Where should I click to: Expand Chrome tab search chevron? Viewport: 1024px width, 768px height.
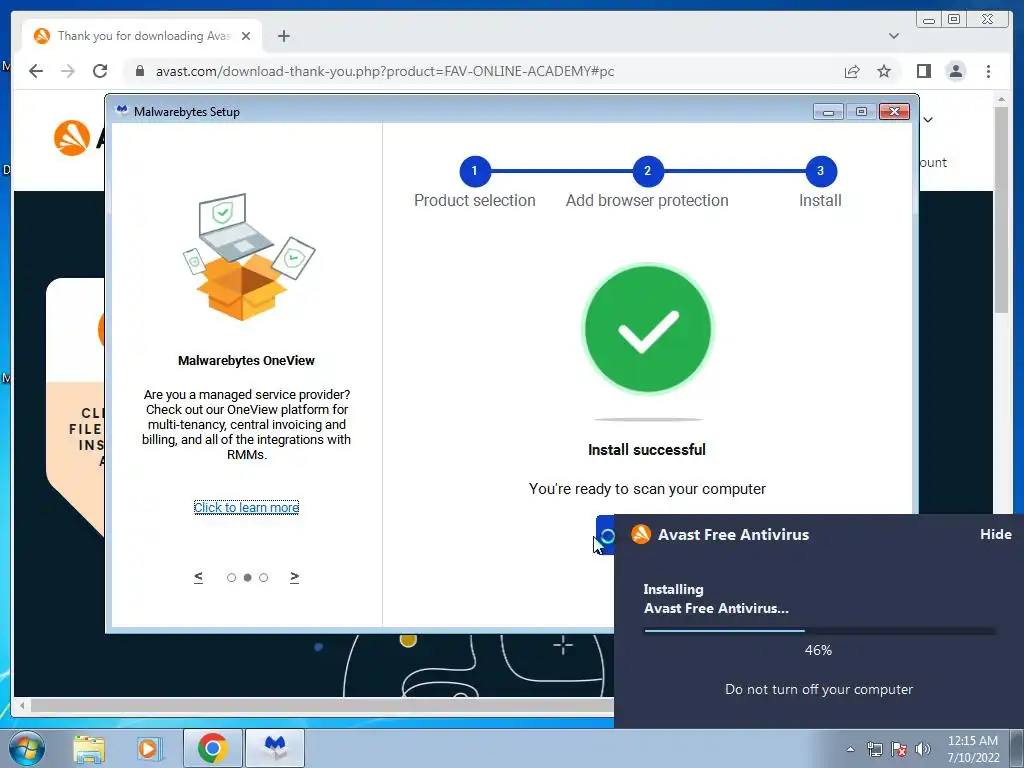tap(893, 36)
